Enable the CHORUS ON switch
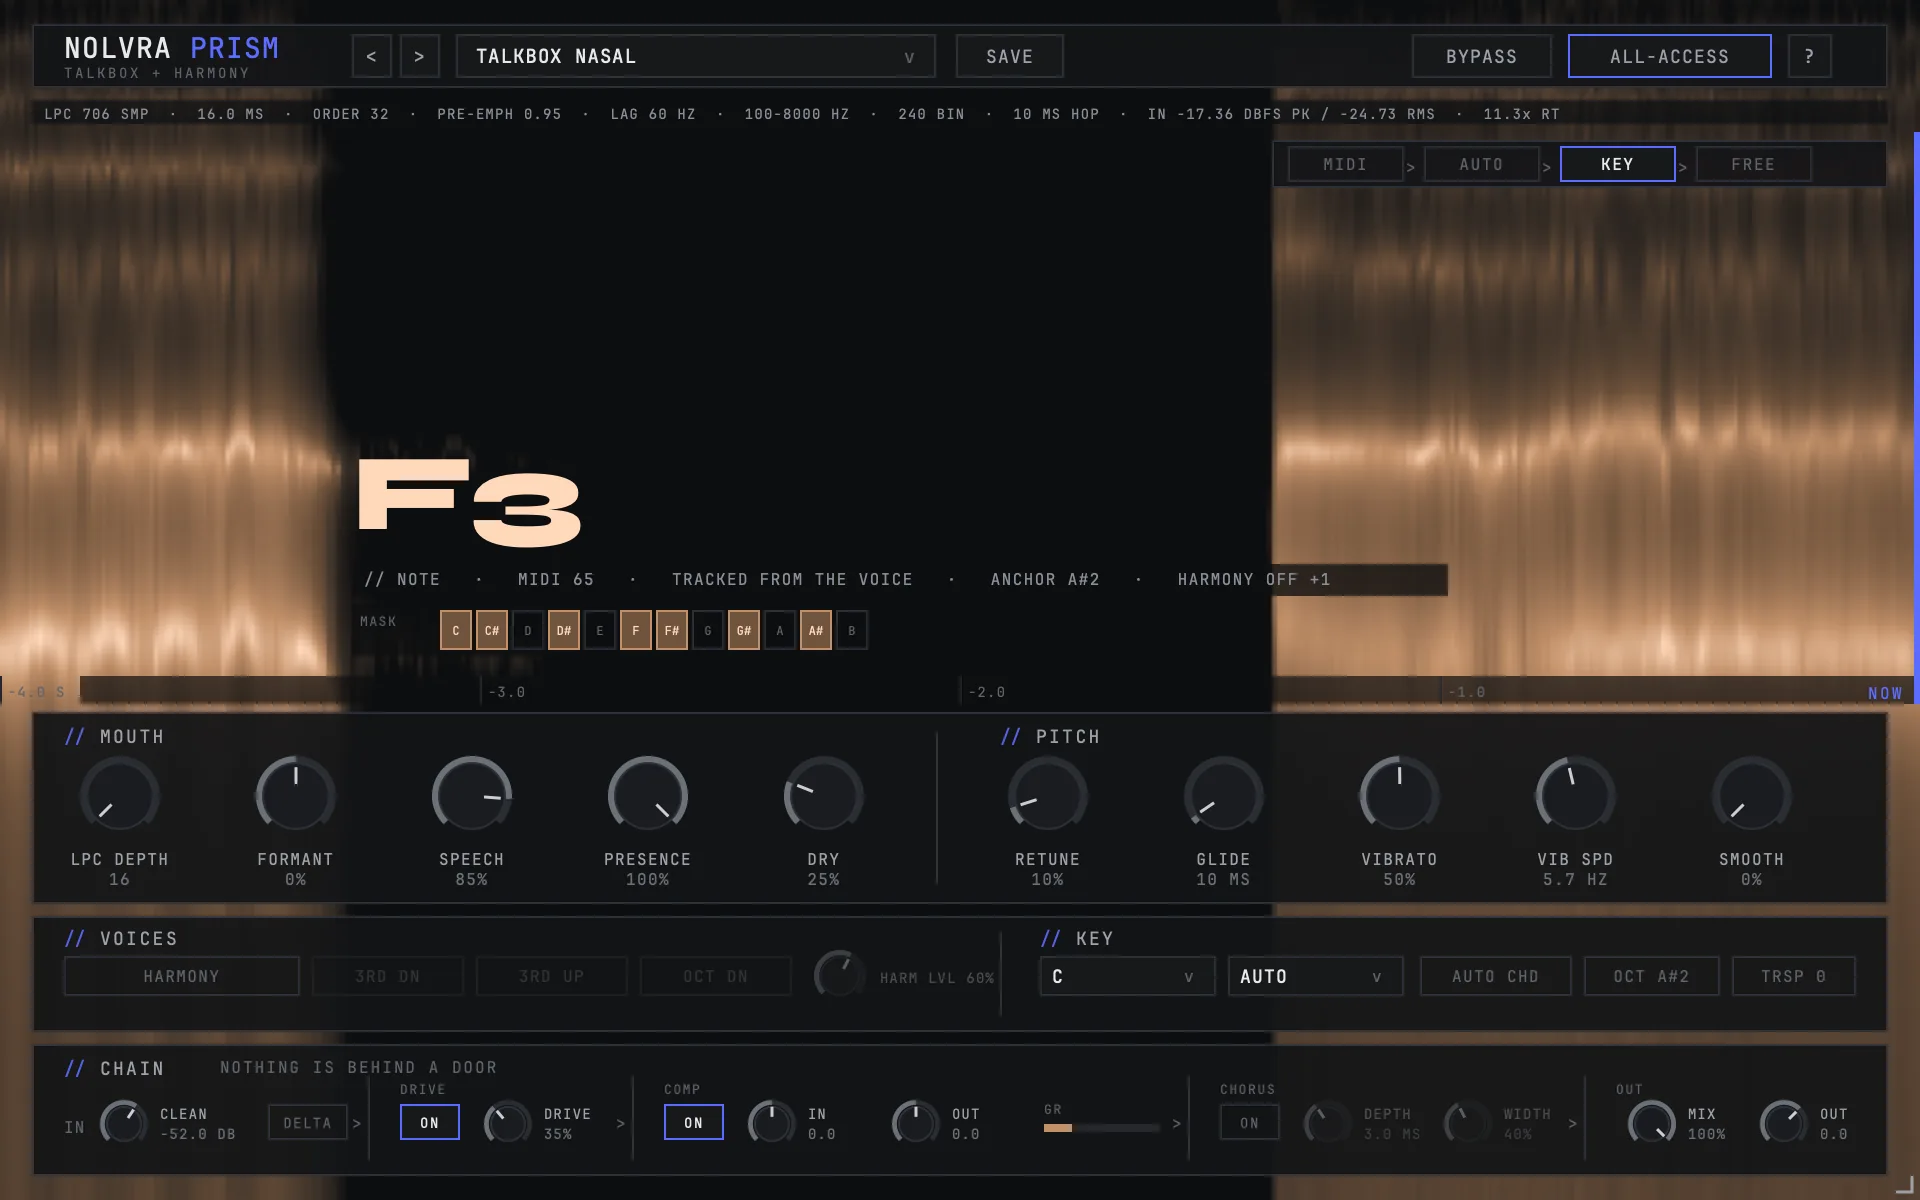The width and height of the screenshot is (1920, 1200). 1249,1122
